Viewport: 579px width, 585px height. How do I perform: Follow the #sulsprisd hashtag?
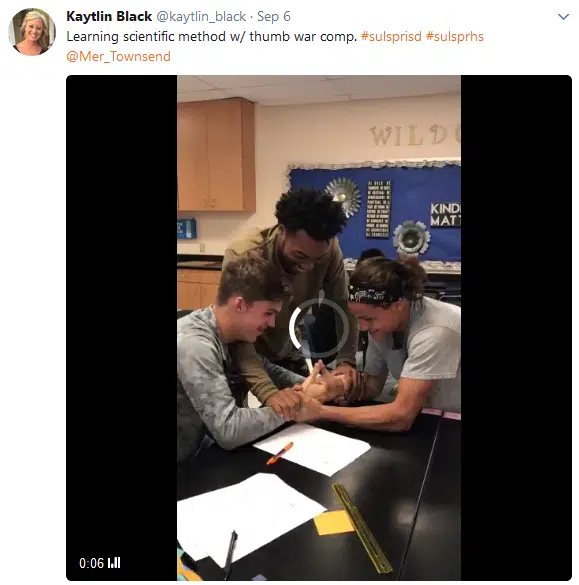click(x=391, y=37)
